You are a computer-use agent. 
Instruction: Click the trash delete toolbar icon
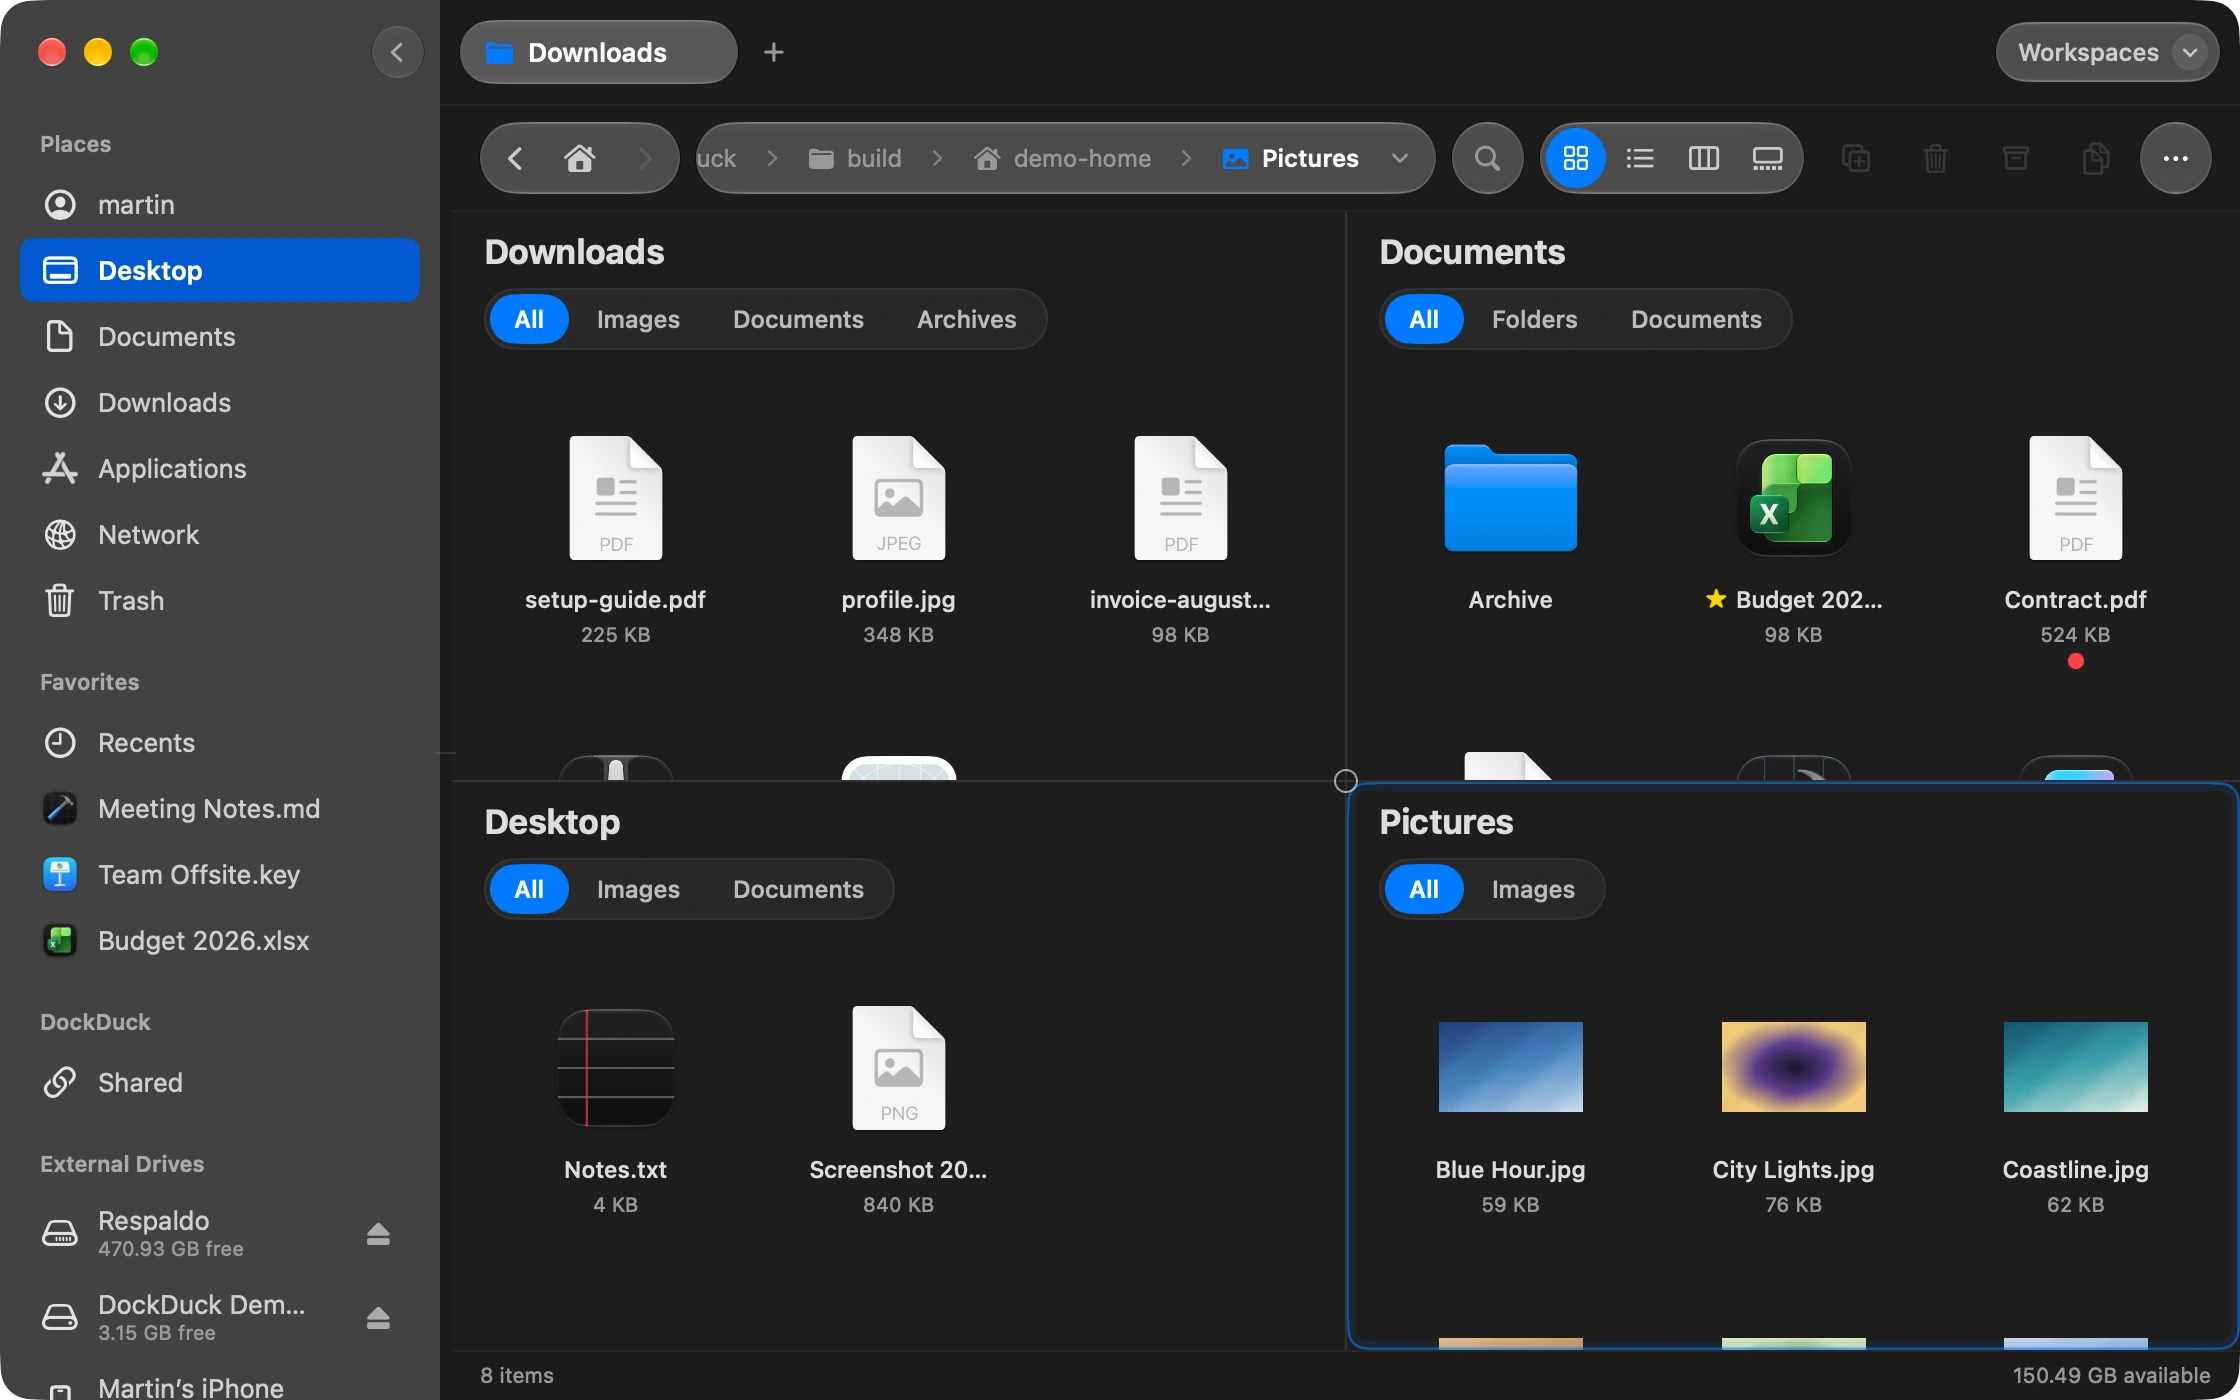pyautogui.click(x=1935, y=158)
